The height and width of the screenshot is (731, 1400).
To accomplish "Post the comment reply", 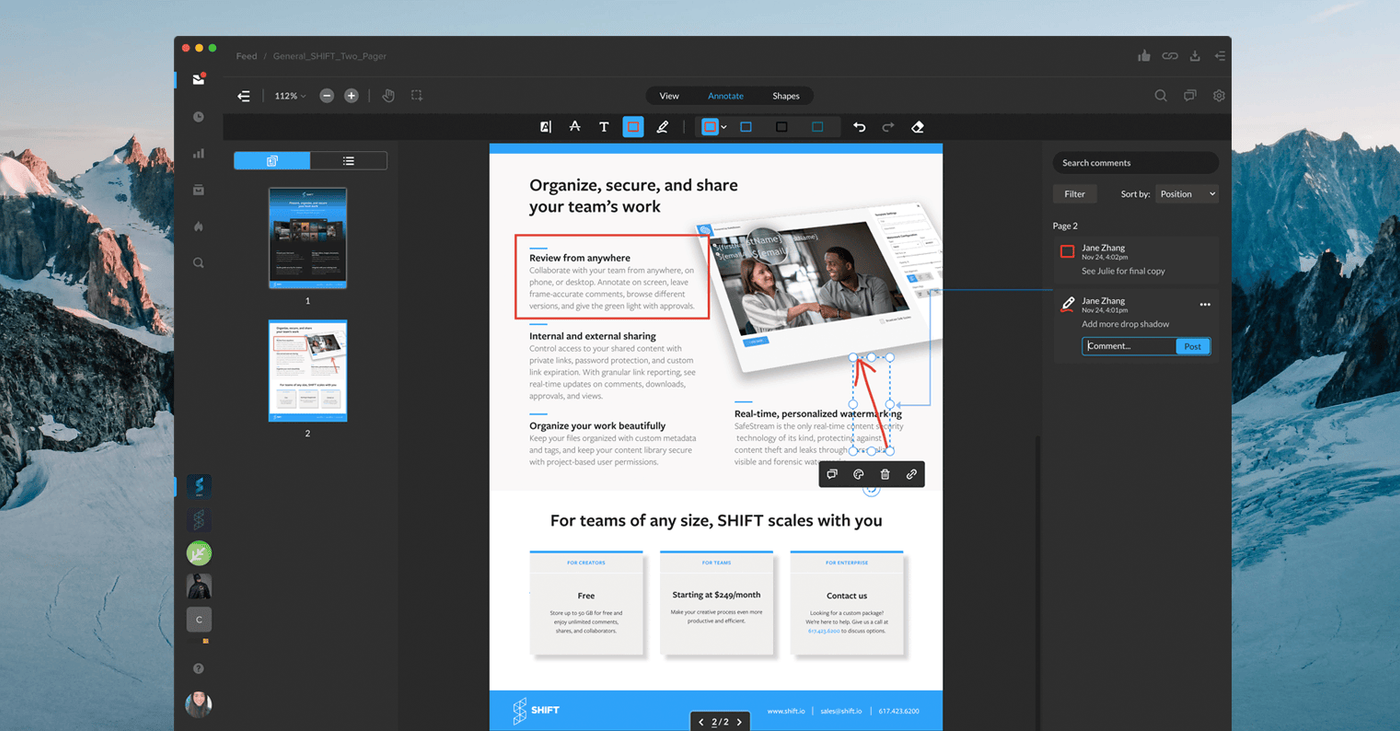I will click(x=1193, y=346).
